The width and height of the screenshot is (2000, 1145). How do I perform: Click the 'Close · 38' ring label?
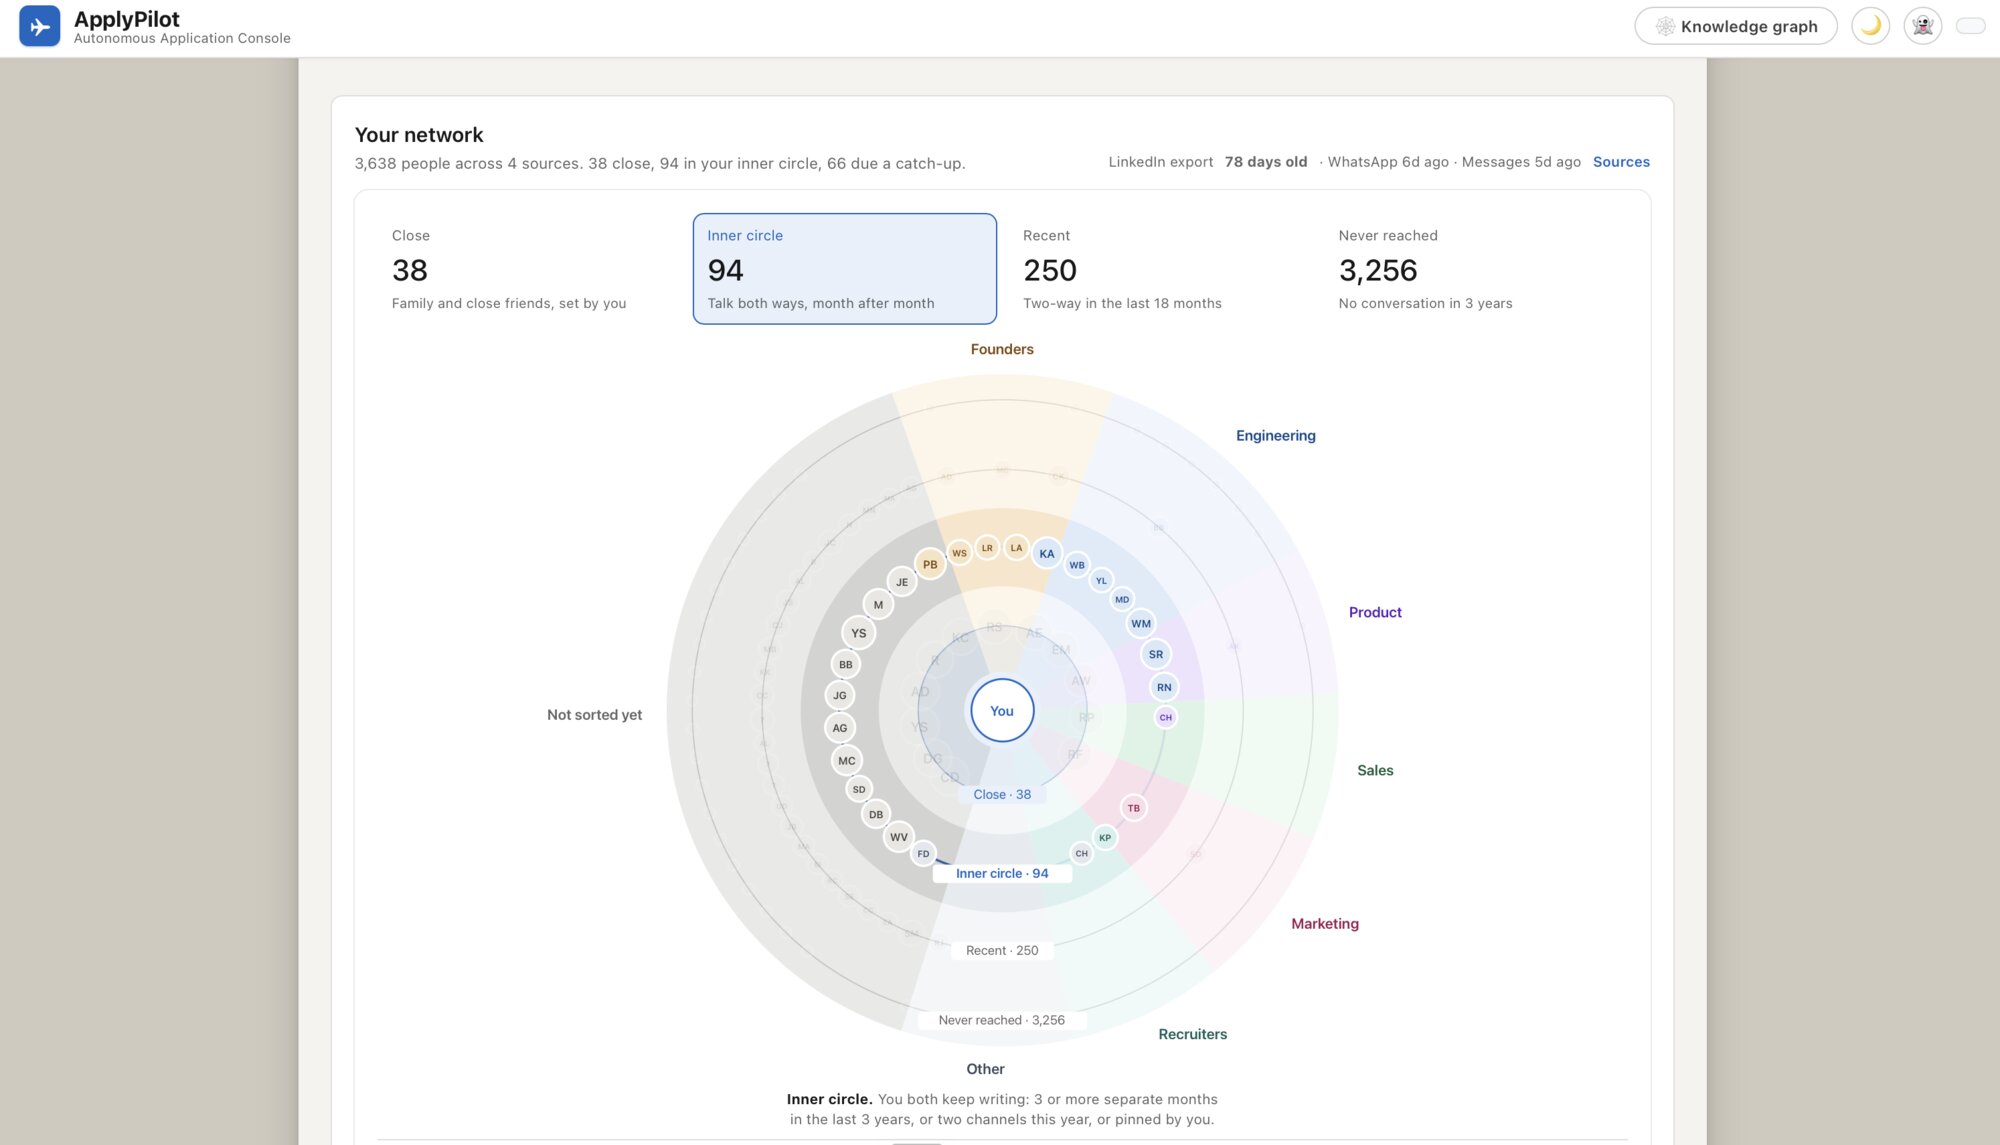pos(1002,795)
